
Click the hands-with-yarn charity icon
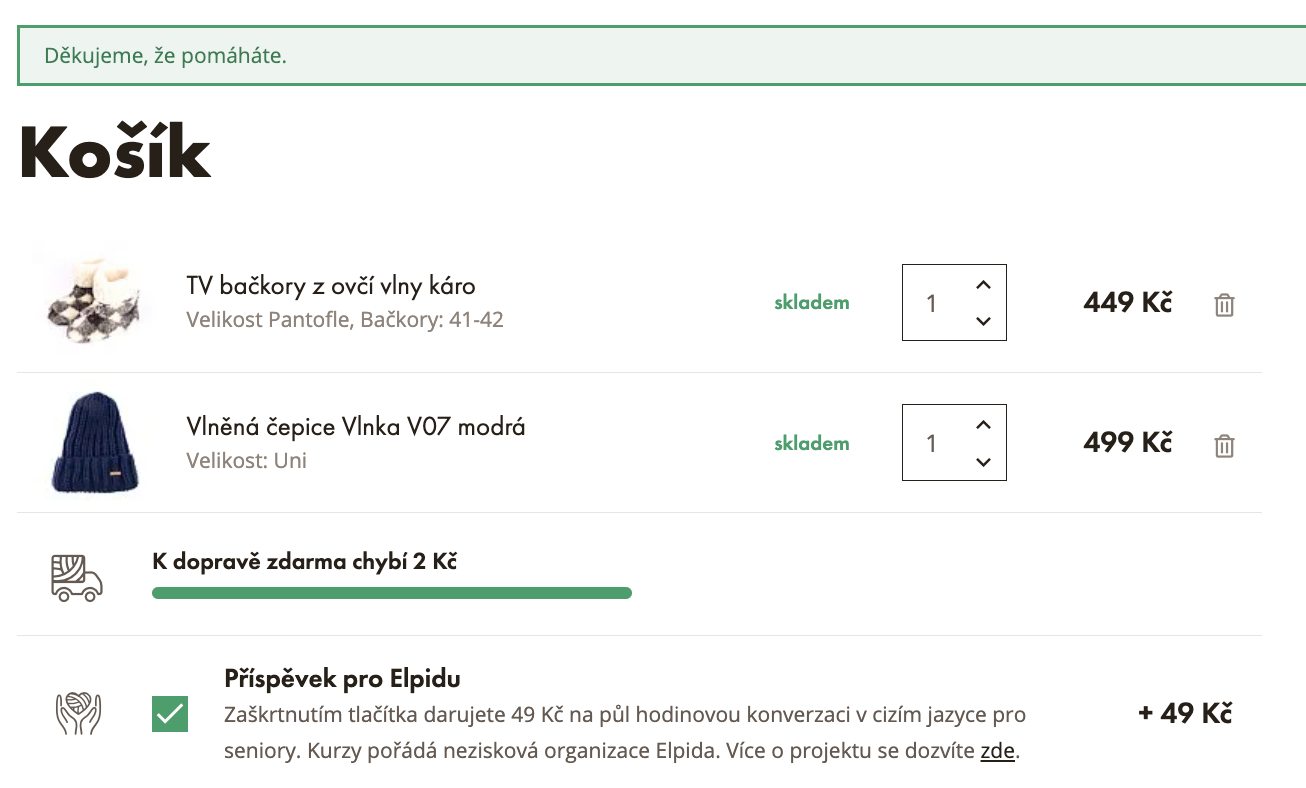[x=77, y=713]
